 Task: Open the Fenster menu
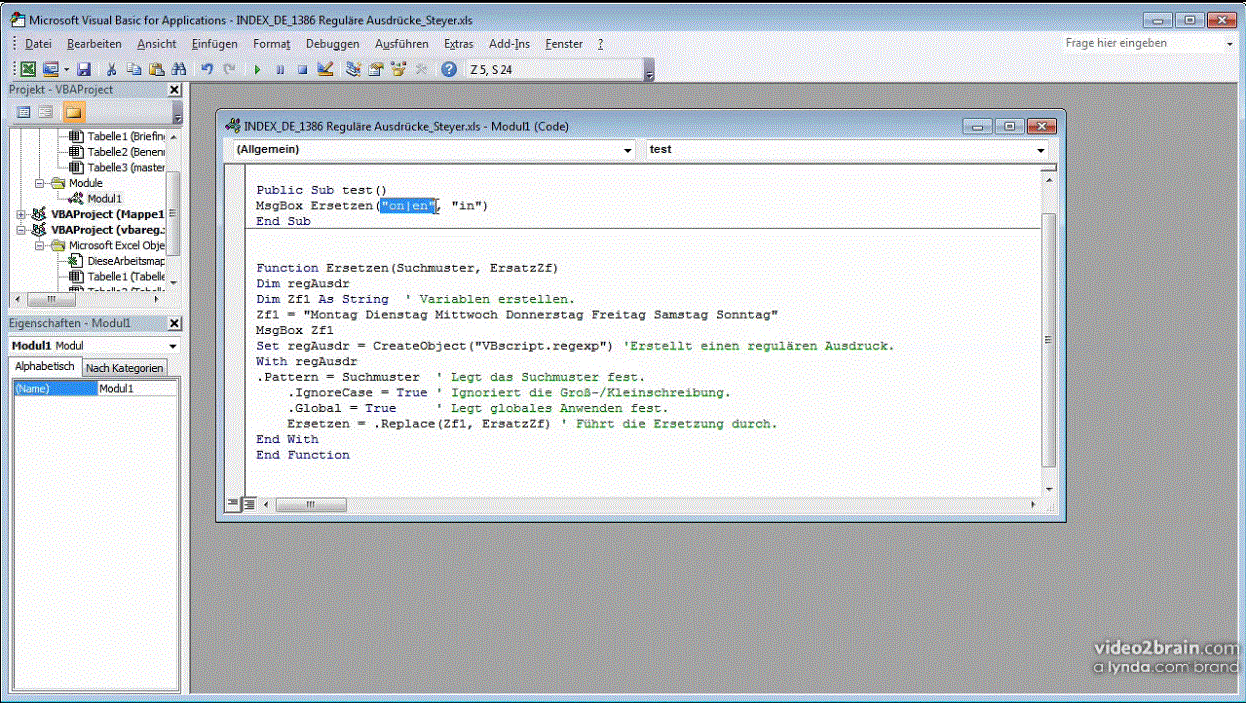tap(564, 44)
